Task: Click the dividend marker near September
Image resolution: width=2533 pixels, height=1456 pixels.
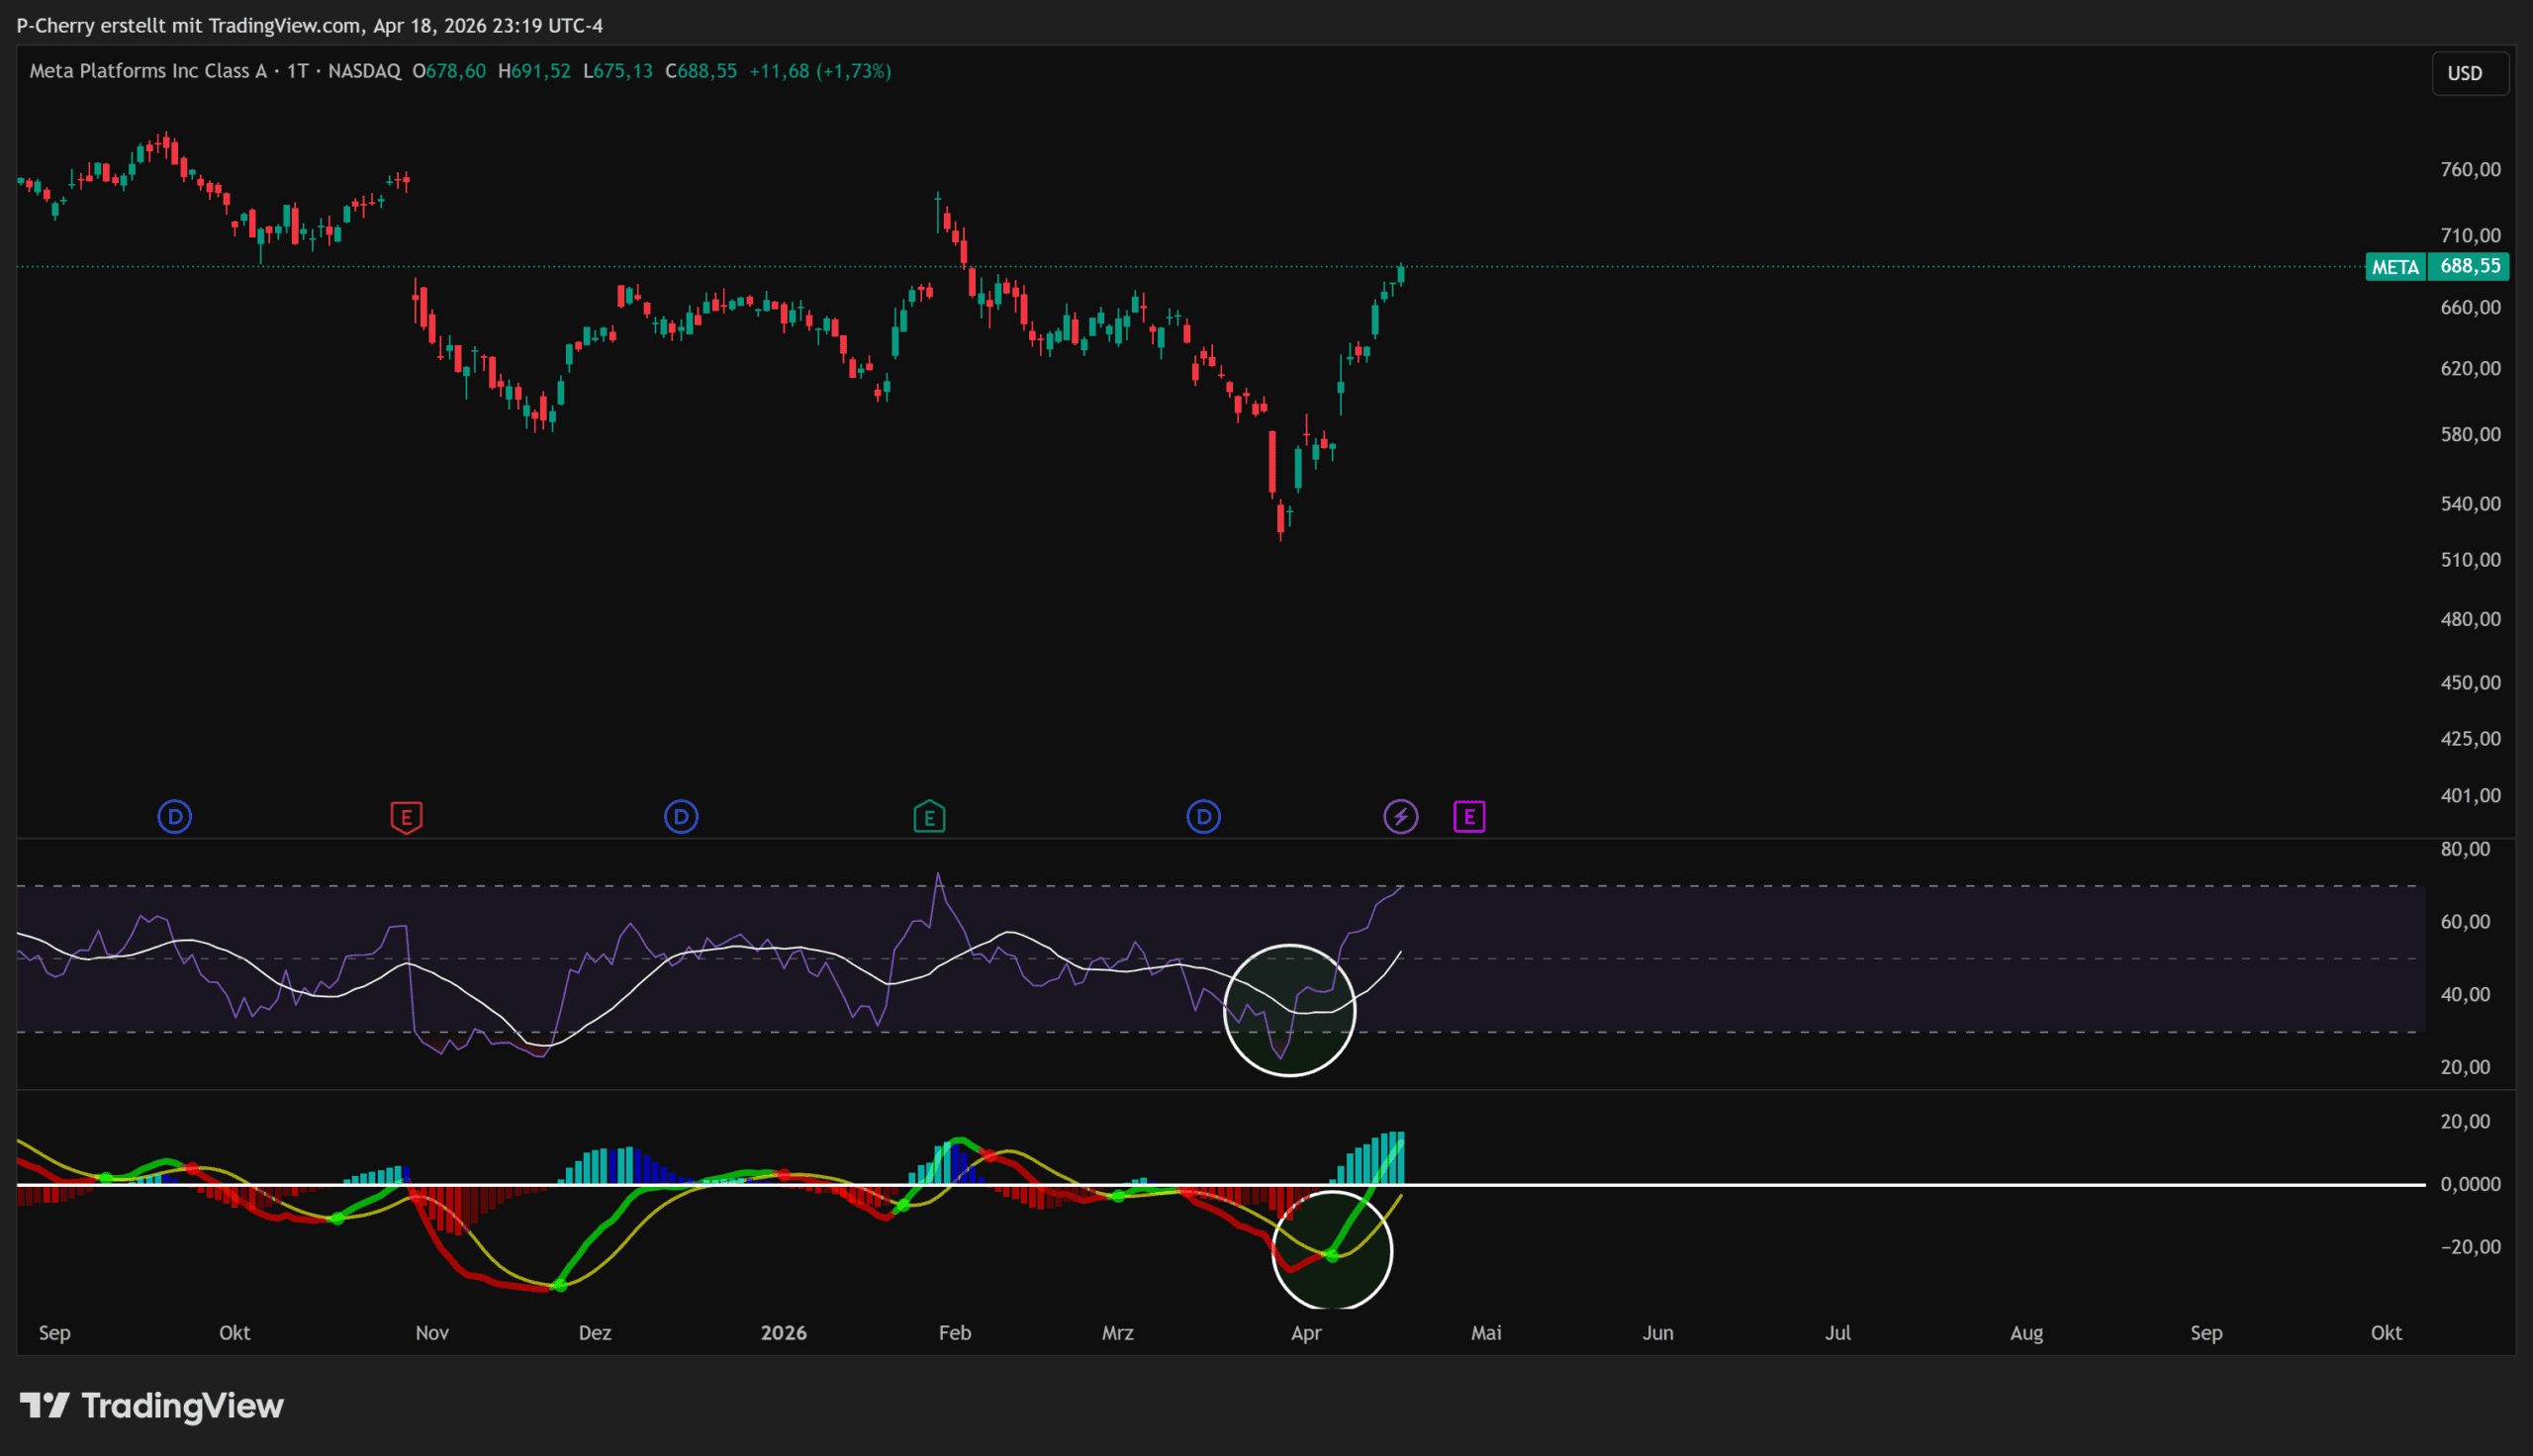Action: [x=175, y=817]
